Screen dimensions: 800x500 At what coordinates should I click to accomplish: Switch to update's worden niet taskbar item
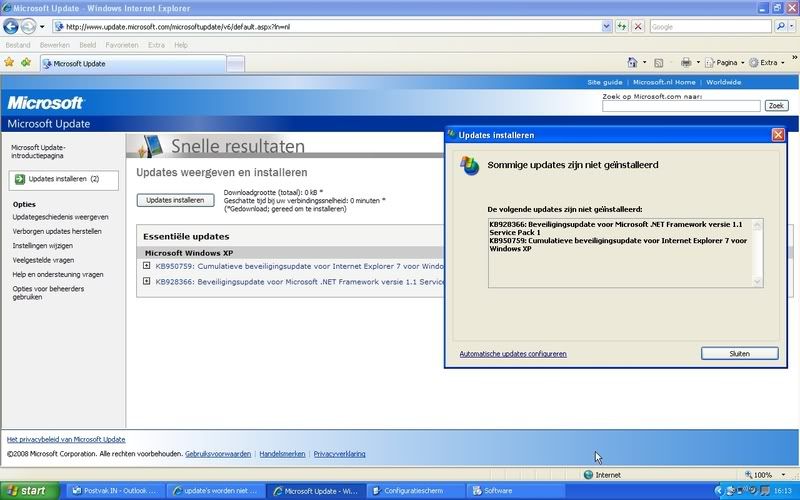coord(216,491)
